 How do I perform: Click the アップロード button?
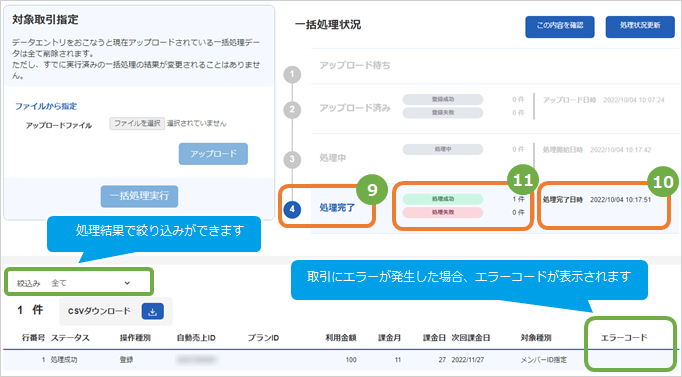213,153
